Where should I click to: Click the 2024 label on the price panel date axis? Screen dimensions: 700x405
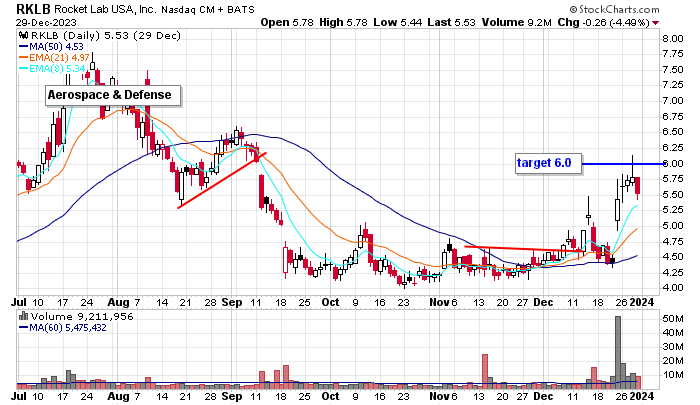click(642, 302)
